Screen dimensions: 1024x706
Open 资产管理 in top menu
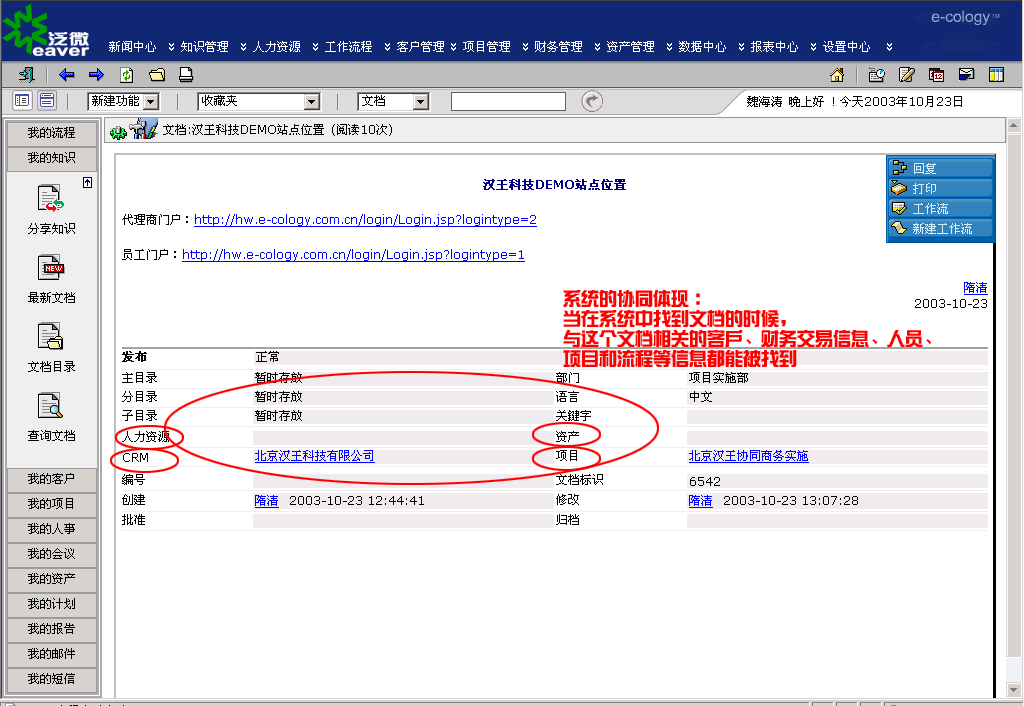(x=630, y=47)
